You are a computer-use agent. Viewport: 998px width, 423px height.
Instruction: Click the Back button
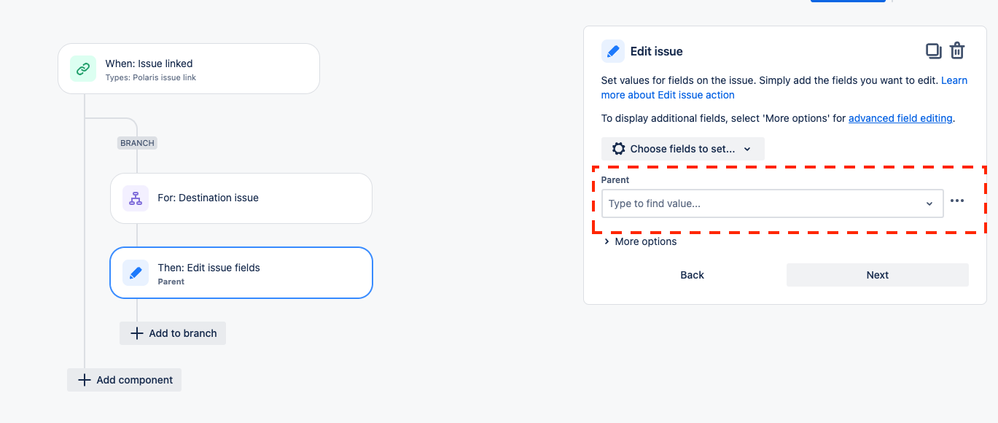[x=692, y=275]
